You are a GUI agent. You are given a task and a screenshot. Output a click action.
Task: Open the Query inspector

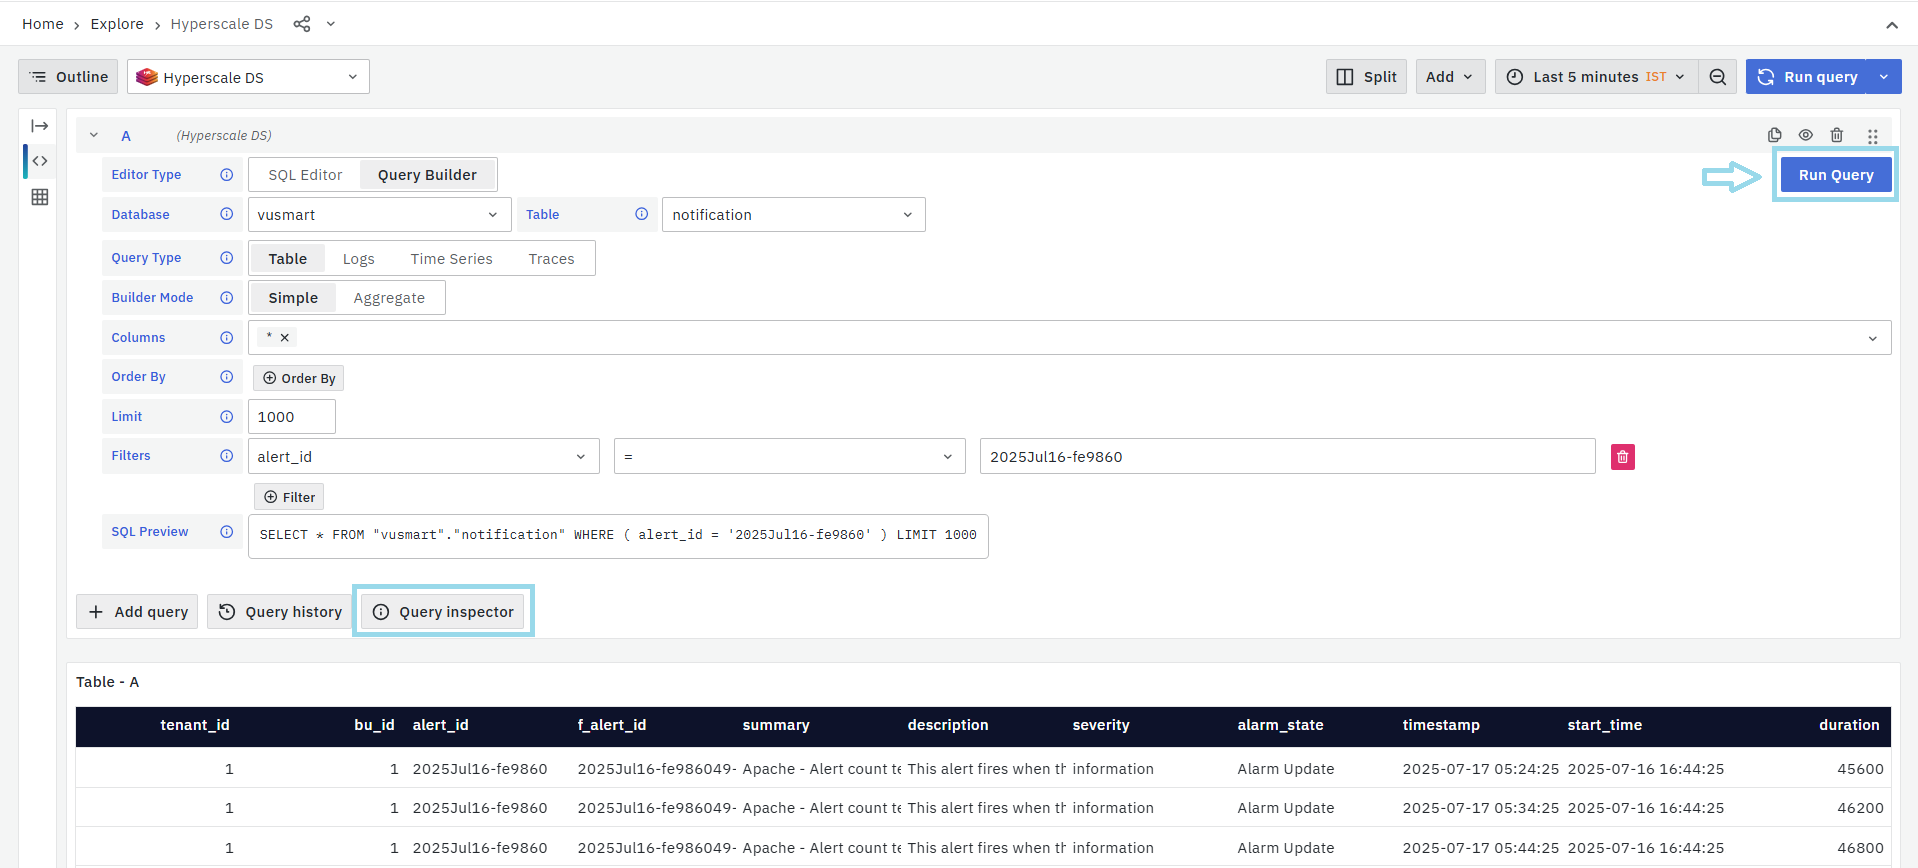(443, 612)
